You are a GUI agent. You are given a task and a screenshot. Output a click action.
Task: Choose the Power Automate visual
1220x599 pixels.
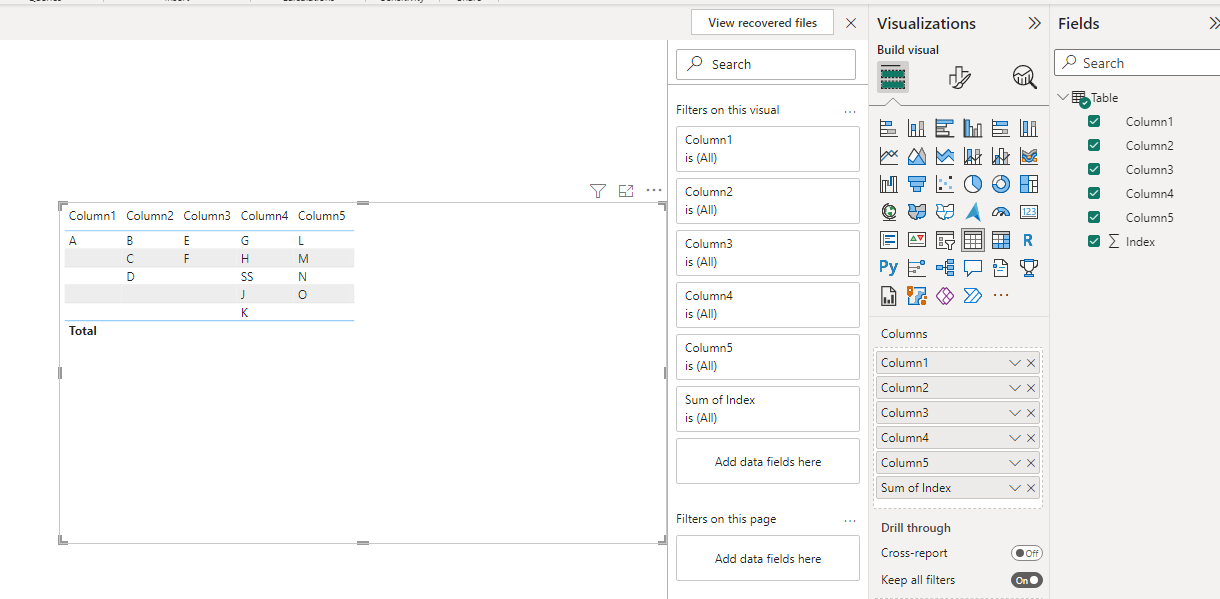point(973,296)
